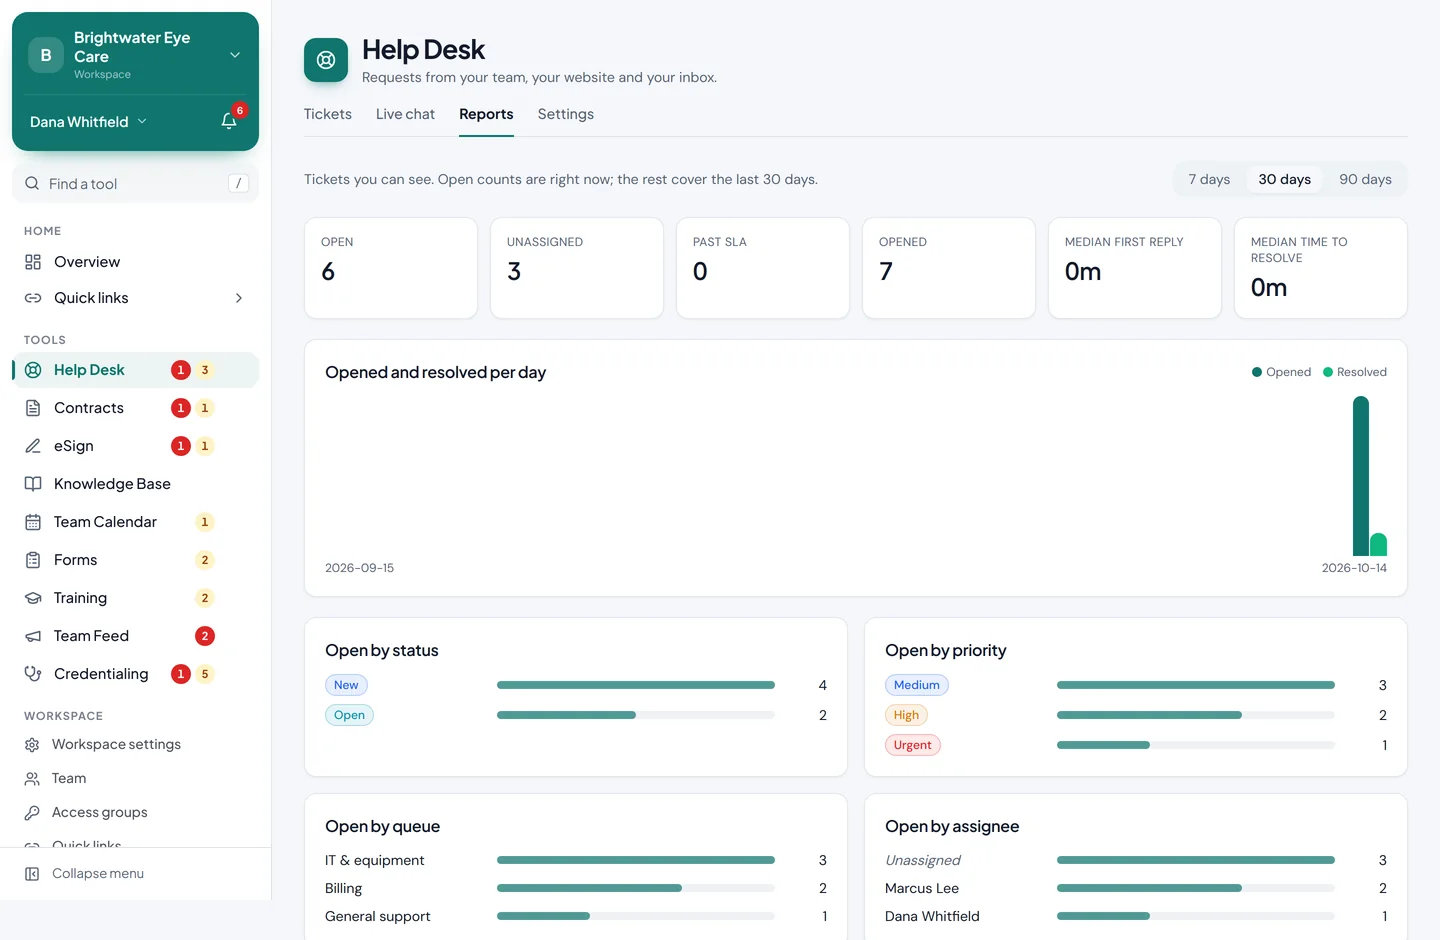The height and width of the screenshot is (940, 1440).
Task: Click the Help Desk lifebuoy header icon
Action: pos(326,60)
